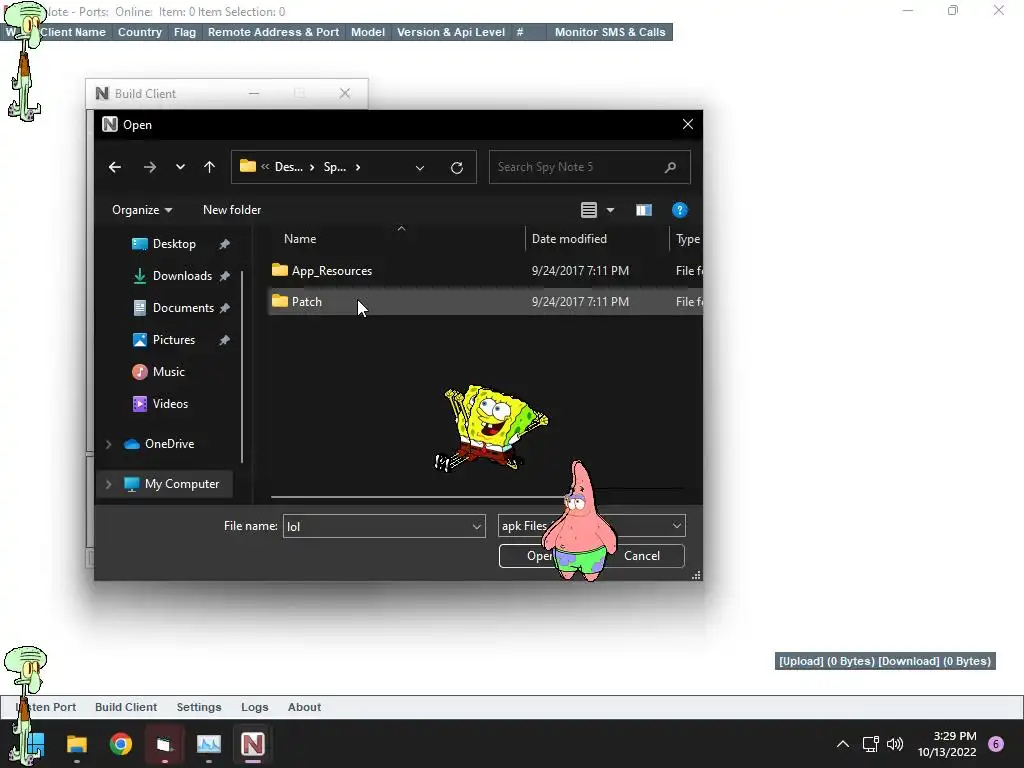Open the resource monitor taskbar icon
The height and width of the screenshot is (768, 1024).
[x=209, y=744]
